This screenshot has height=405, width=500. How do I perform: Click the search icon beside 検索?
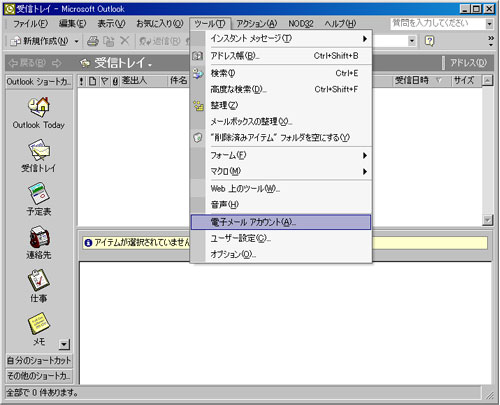[x=197, y=73]
